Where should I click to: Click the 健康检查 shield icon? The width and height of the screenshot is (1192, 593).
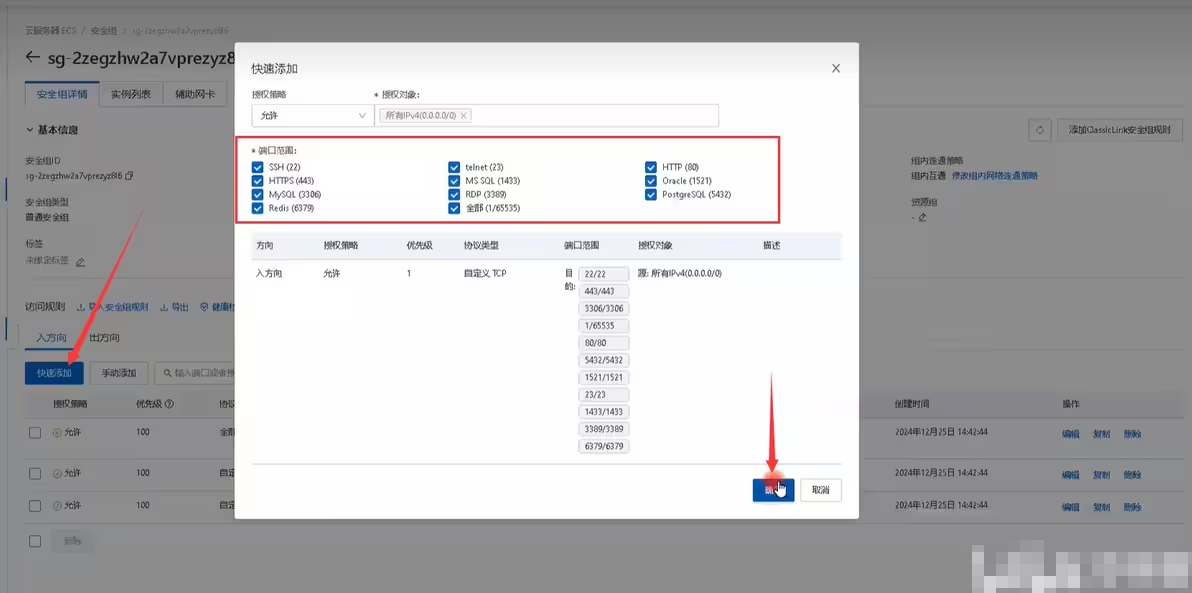click(204, 307)
